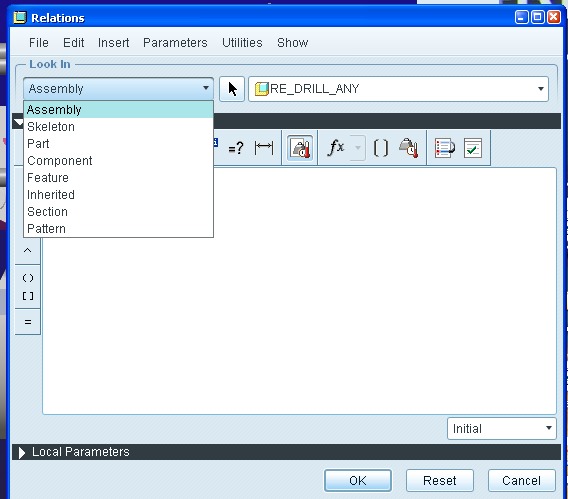
Task: Click the Reset button
Action: [x=440, y=481]
